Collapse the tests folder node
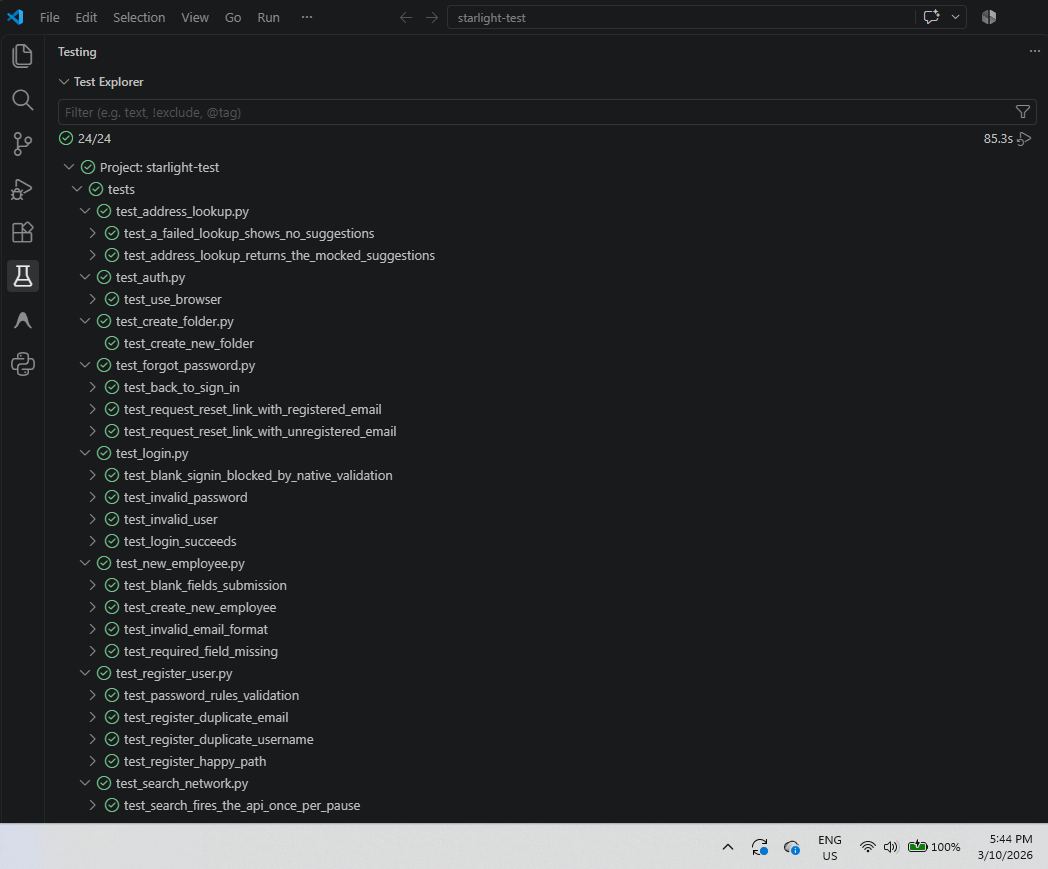1048x869 pixels. tap(77, 189)
